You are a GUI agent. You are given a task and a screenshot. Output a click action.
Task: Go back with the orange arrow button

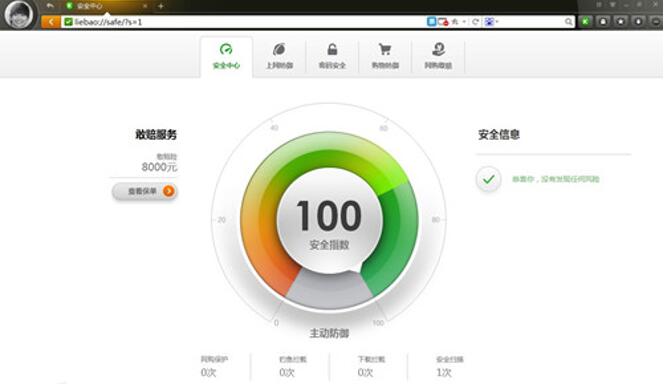click(x=50, y=22)
